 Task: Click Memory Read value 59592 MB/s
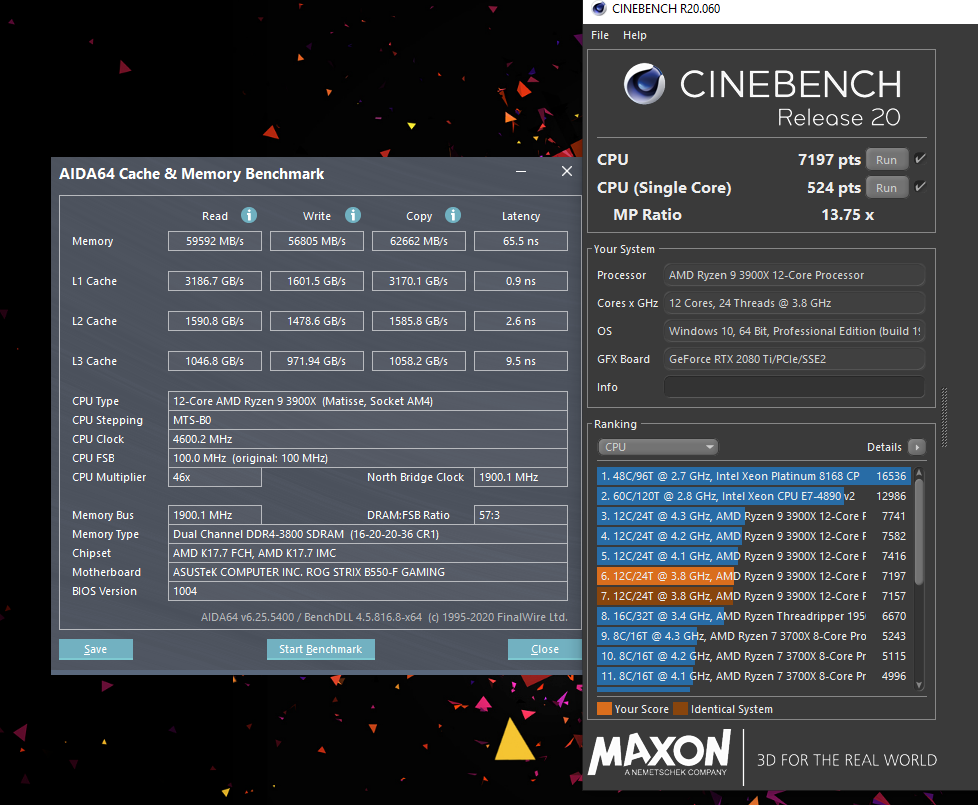(215, 241)
